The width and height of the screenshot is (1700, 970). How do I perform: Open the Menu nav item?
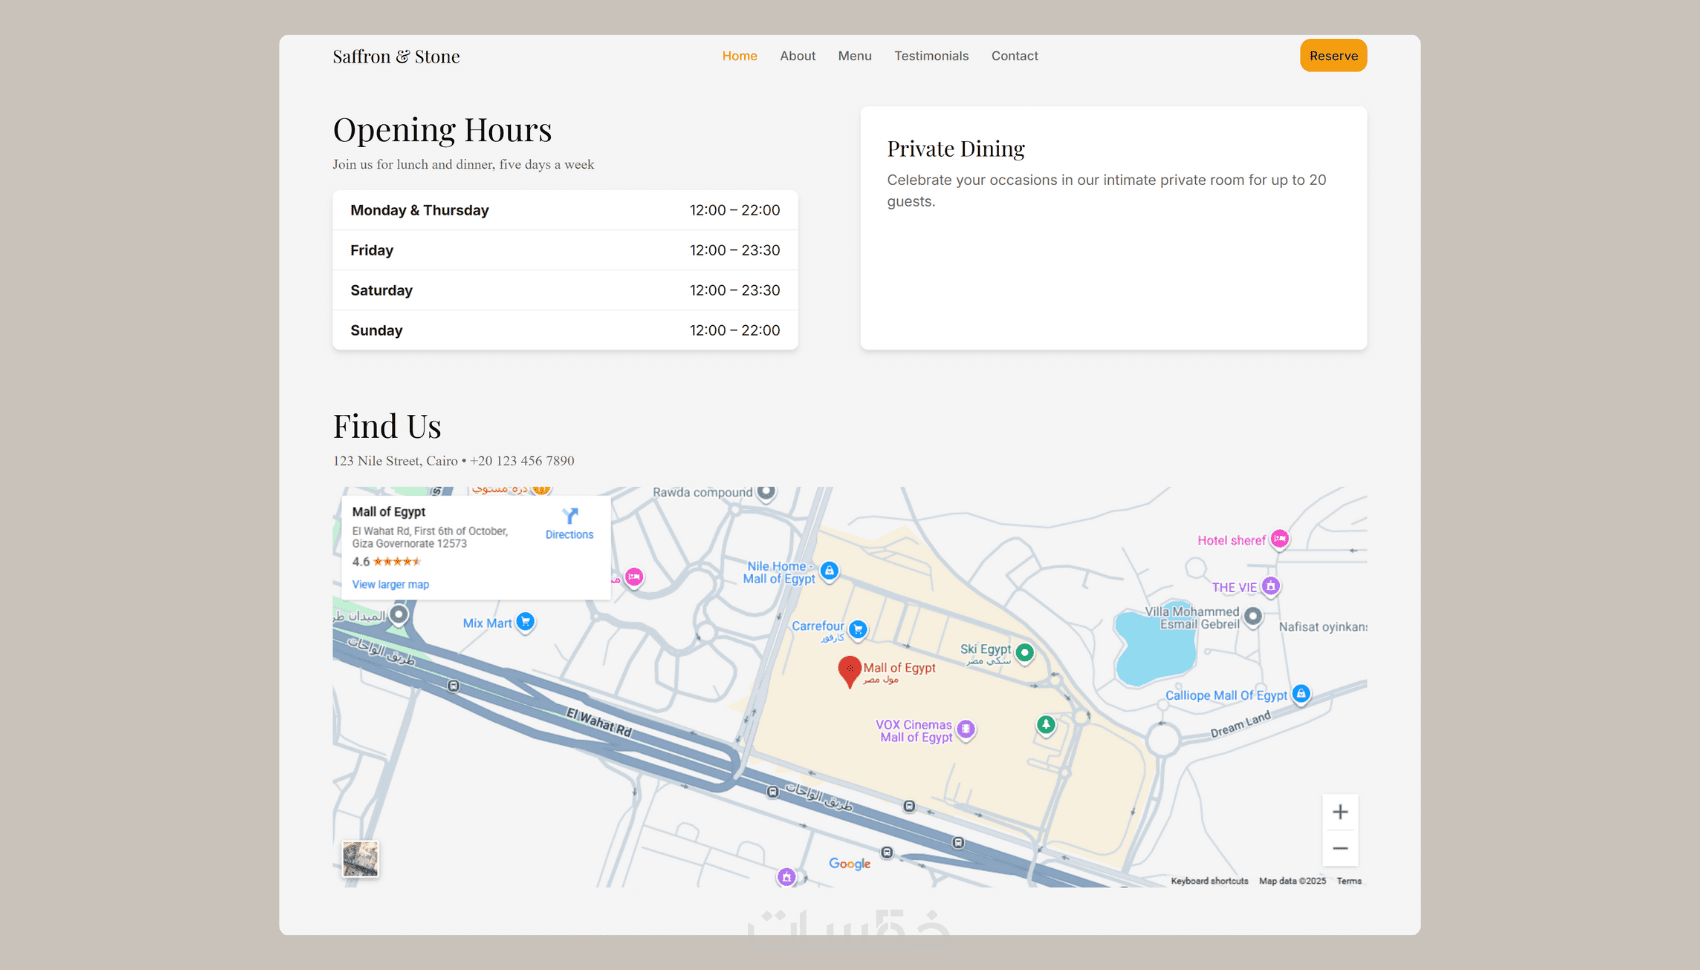coord(855,56)
